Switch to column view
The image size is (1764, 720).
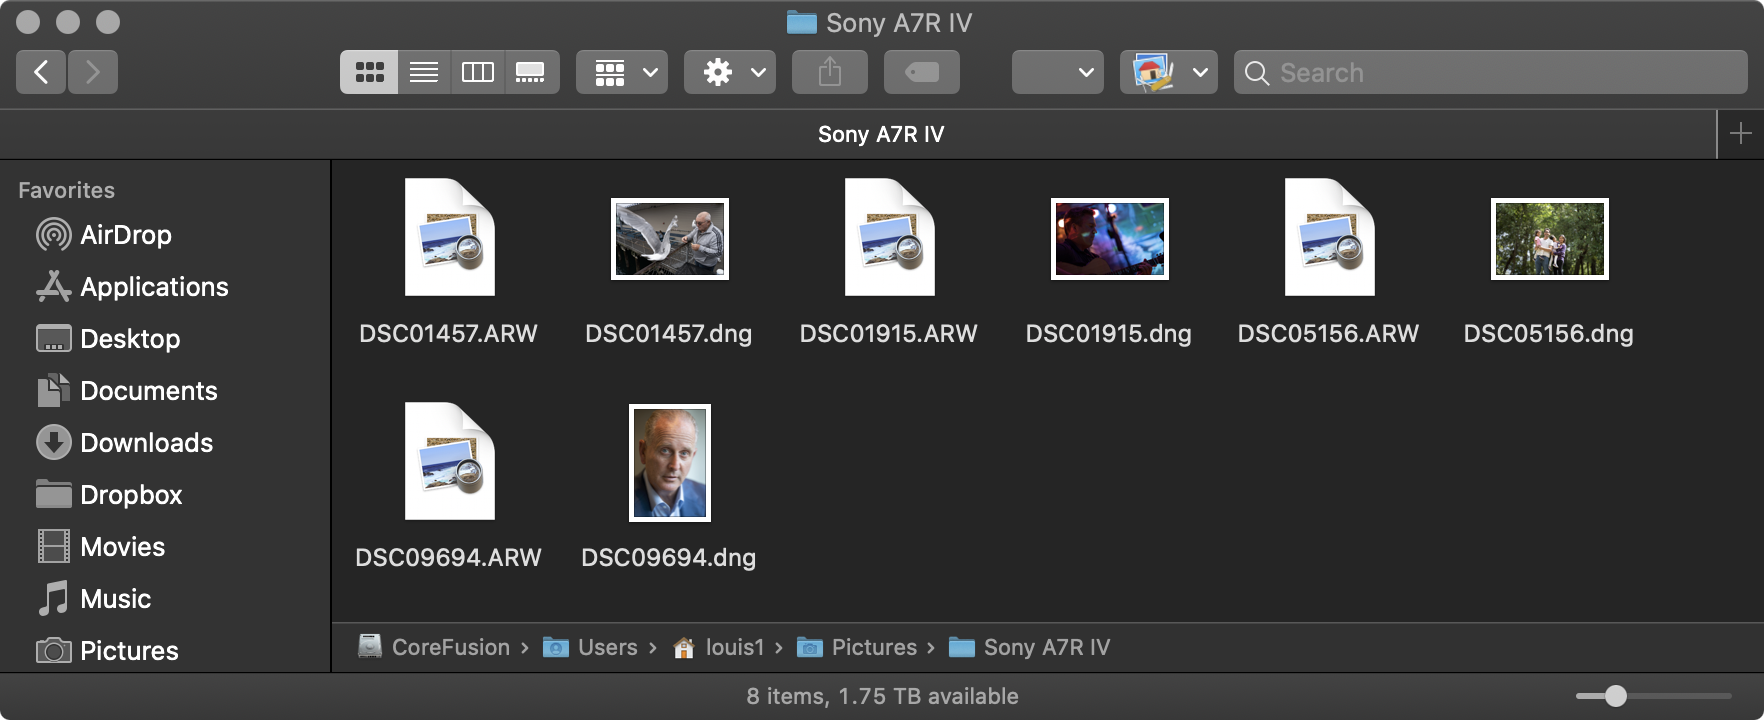(478, 72)
